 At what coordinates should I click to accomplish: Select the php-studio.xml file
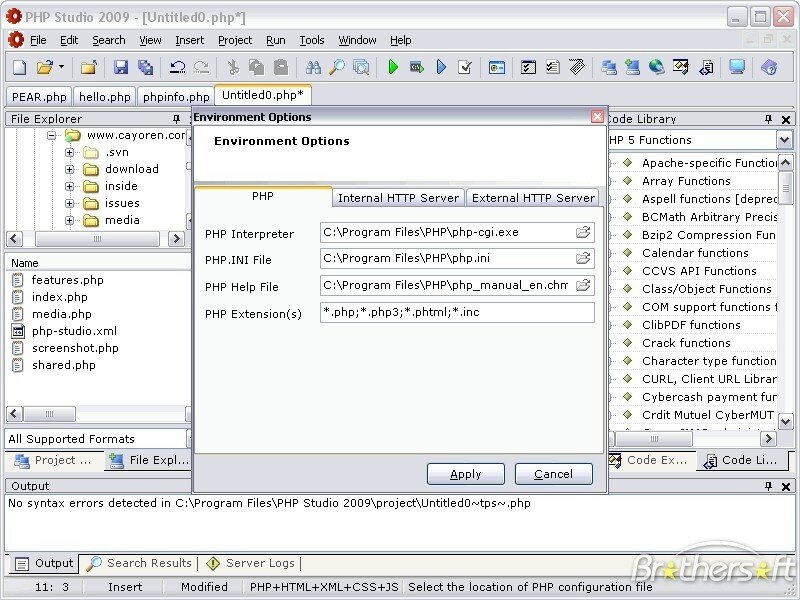coord(74,331)
